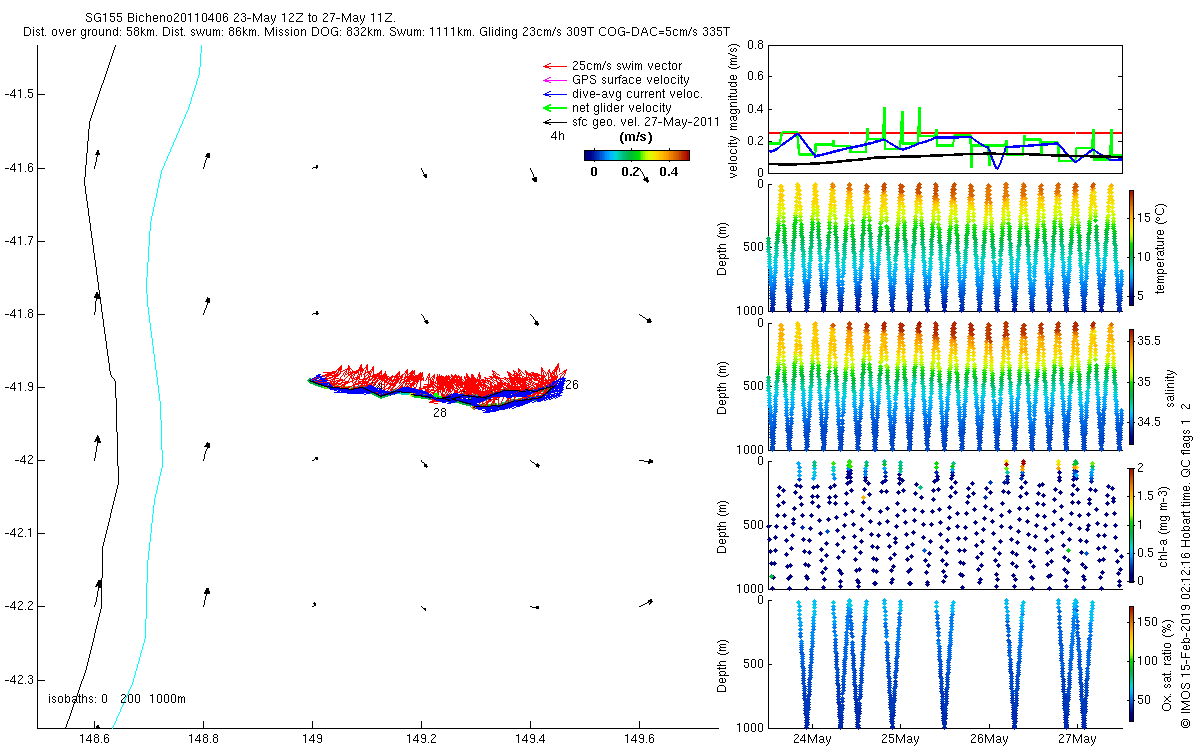Select the track marker labeled 28

pyautogui.click(x=439, y=412)
